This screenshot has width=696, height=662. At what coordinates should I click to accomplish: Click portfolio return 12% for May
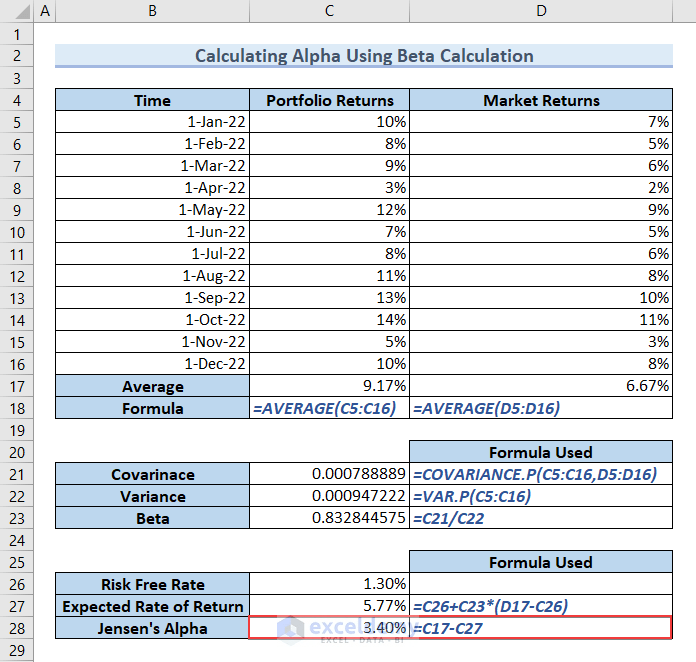pyautogui.click(x=329, y=210)
